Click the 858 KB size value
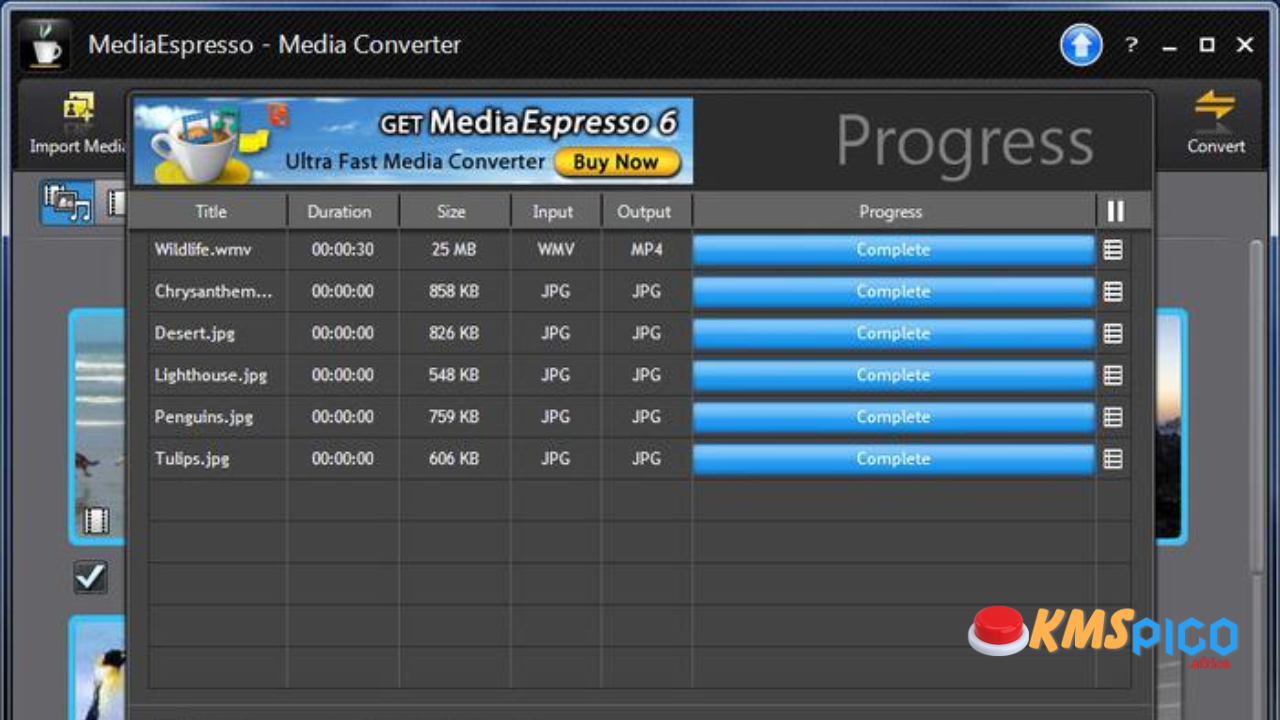Viewport: 1280px width, 720px height. (x=454, y=291)
